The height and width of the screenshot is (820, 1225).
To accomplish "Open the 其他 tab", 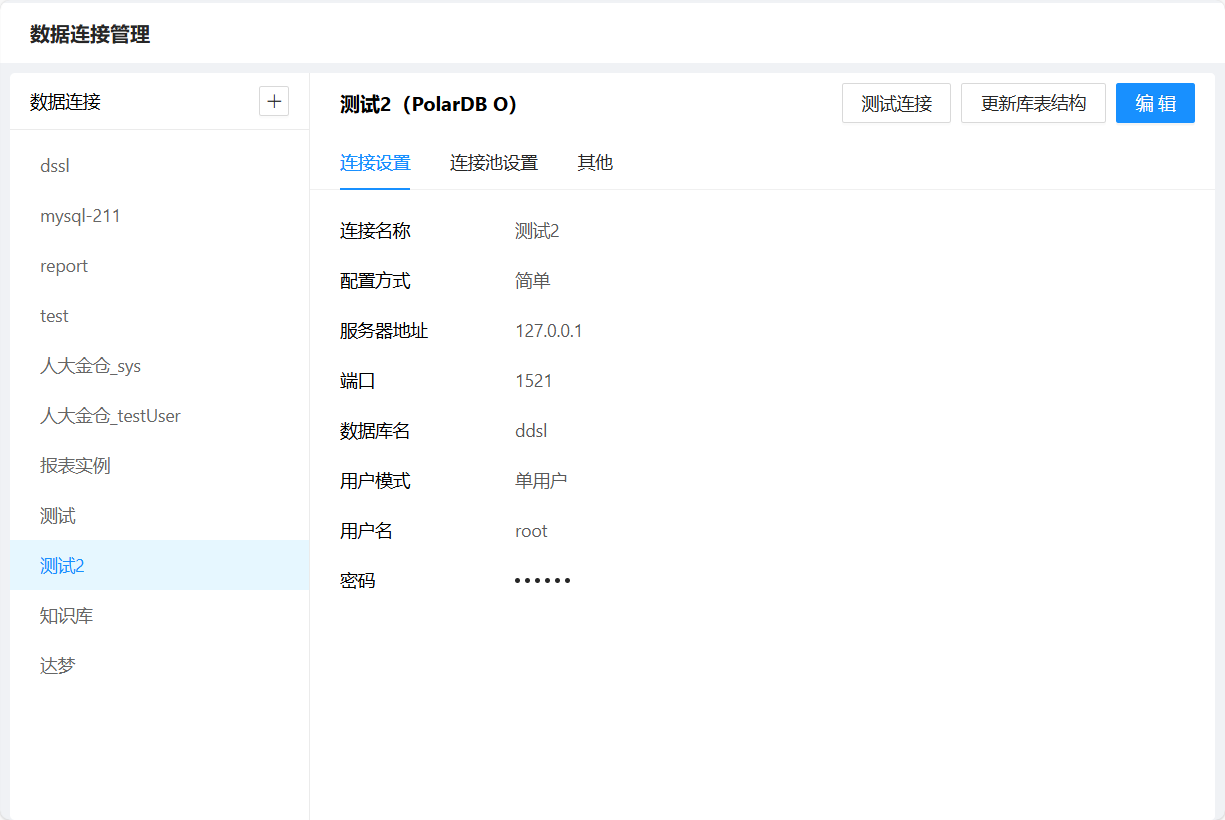I will coord(595,163).
